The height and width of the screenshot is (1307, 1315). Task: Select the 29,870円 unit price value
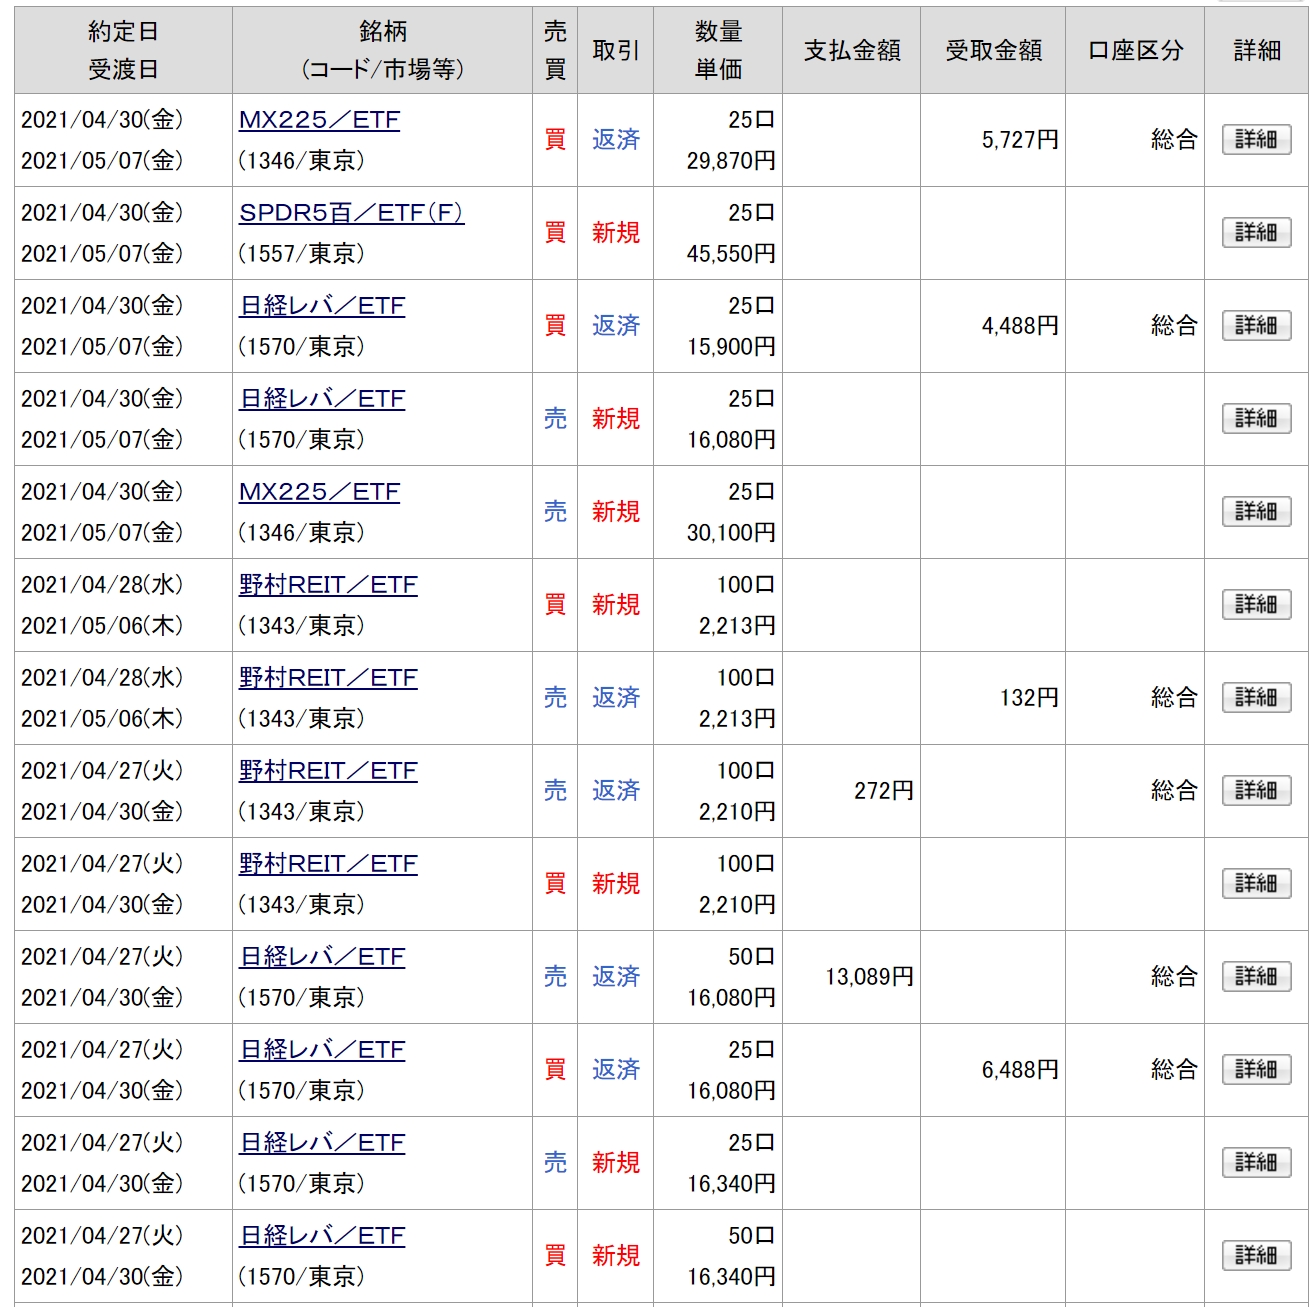coord(731,161)
